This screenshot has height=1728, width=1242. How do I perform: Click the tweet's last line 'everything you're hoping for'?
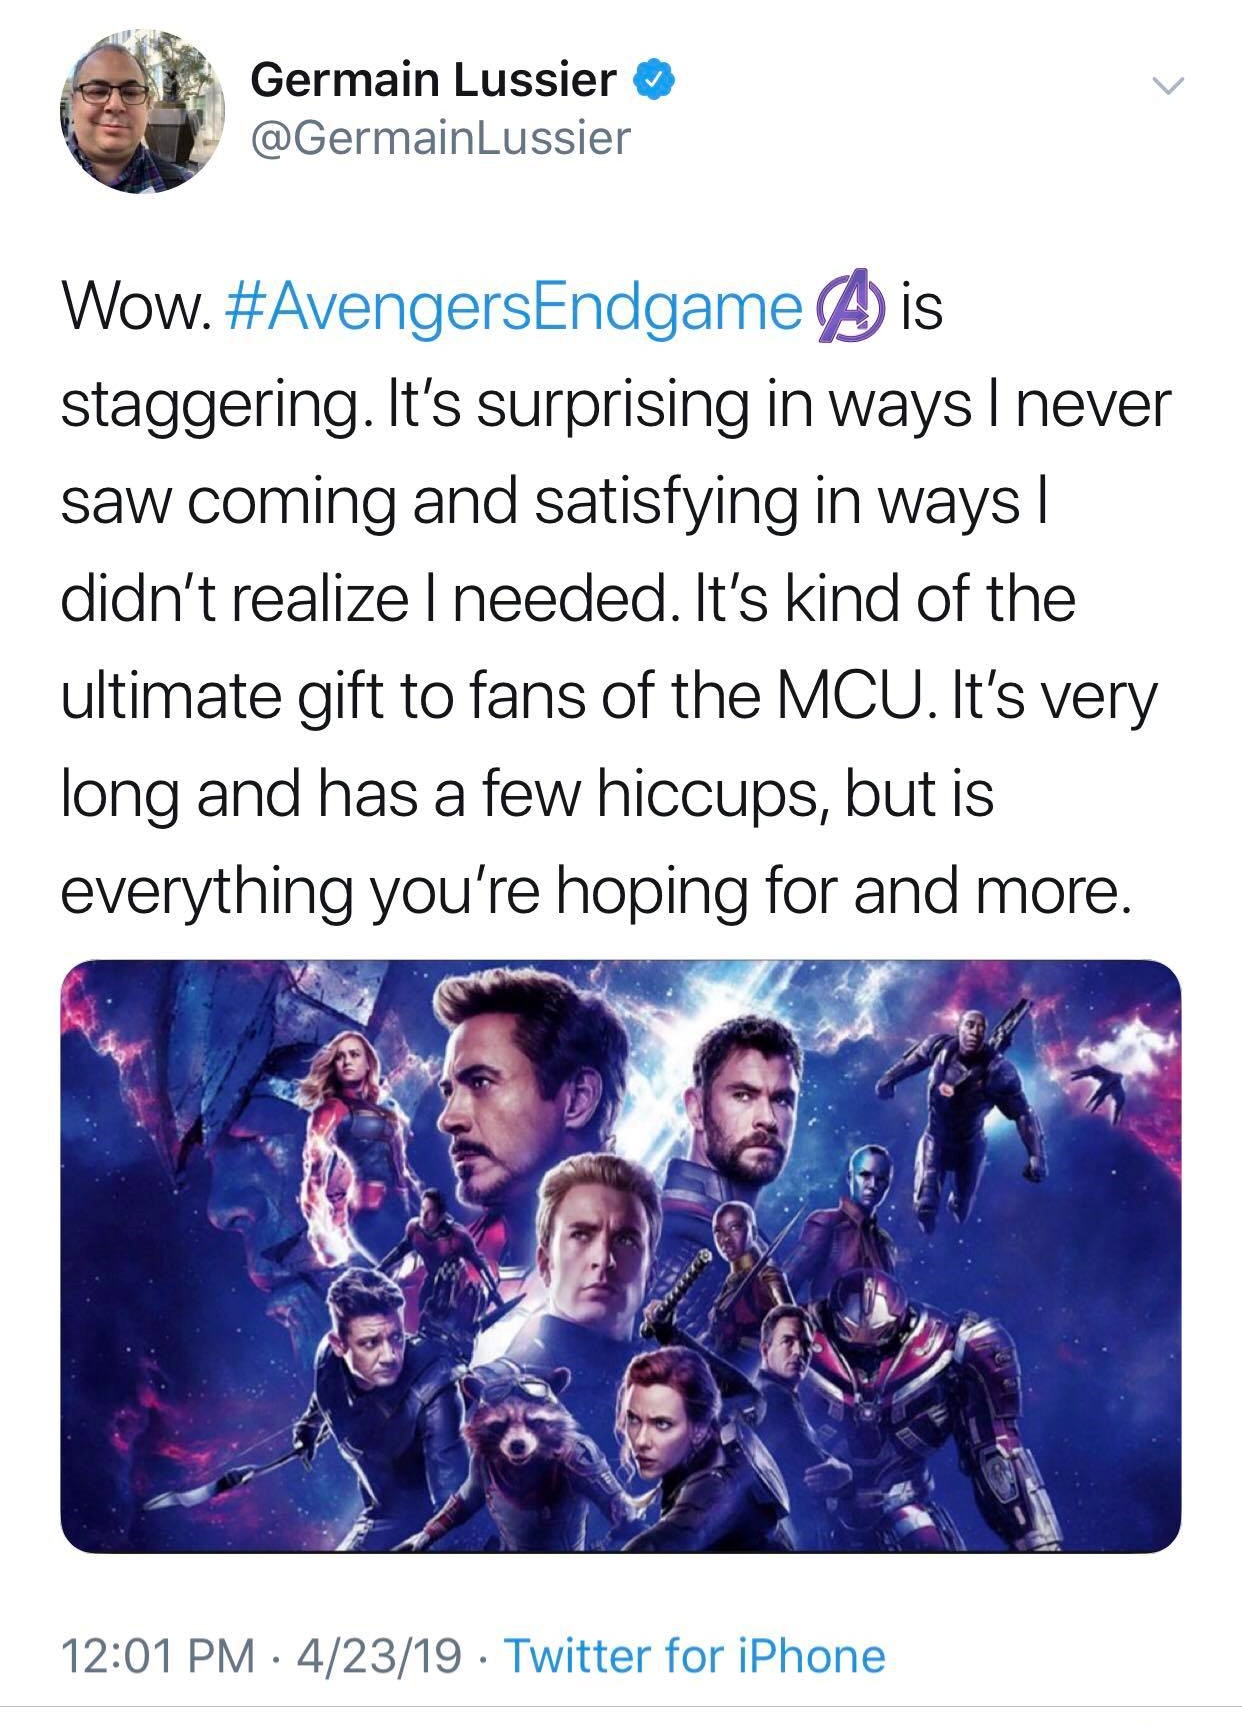(x=595, y=890)
